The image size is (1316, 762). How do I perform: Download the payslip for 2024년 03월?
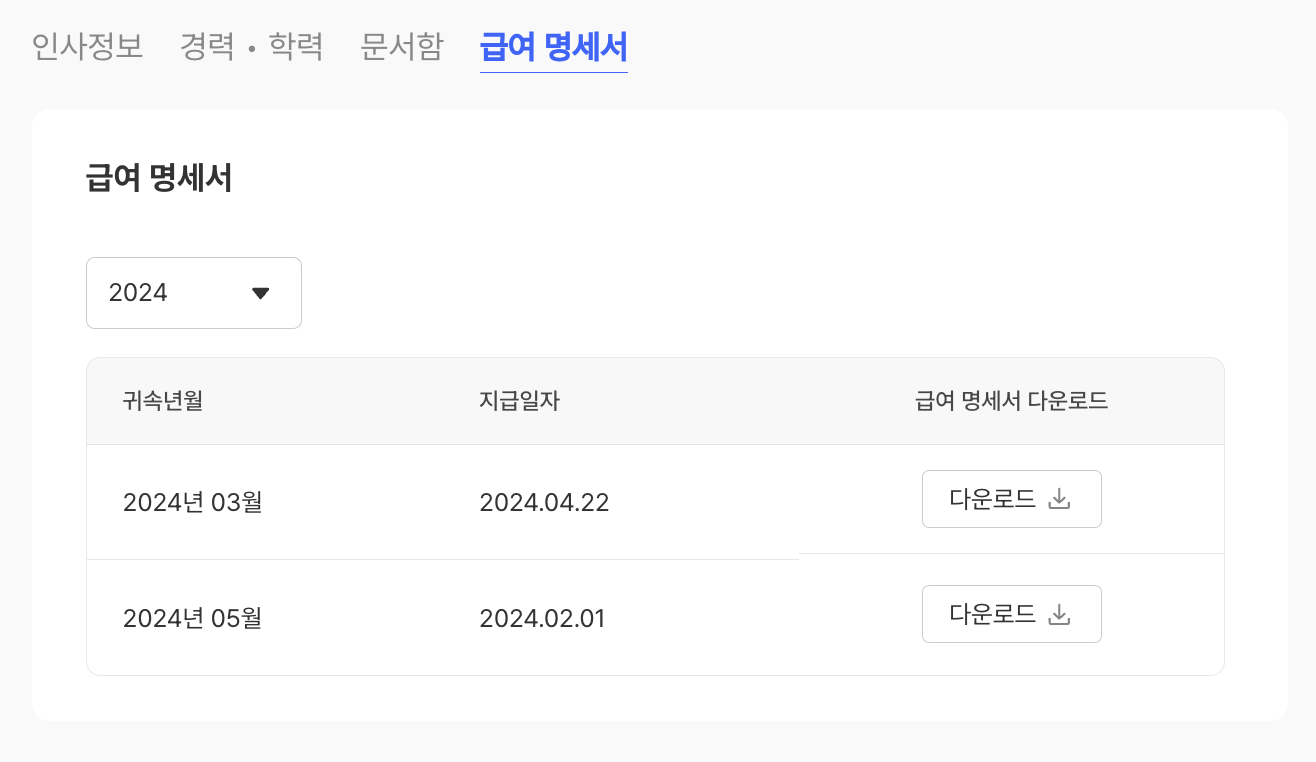[1011, 499]
